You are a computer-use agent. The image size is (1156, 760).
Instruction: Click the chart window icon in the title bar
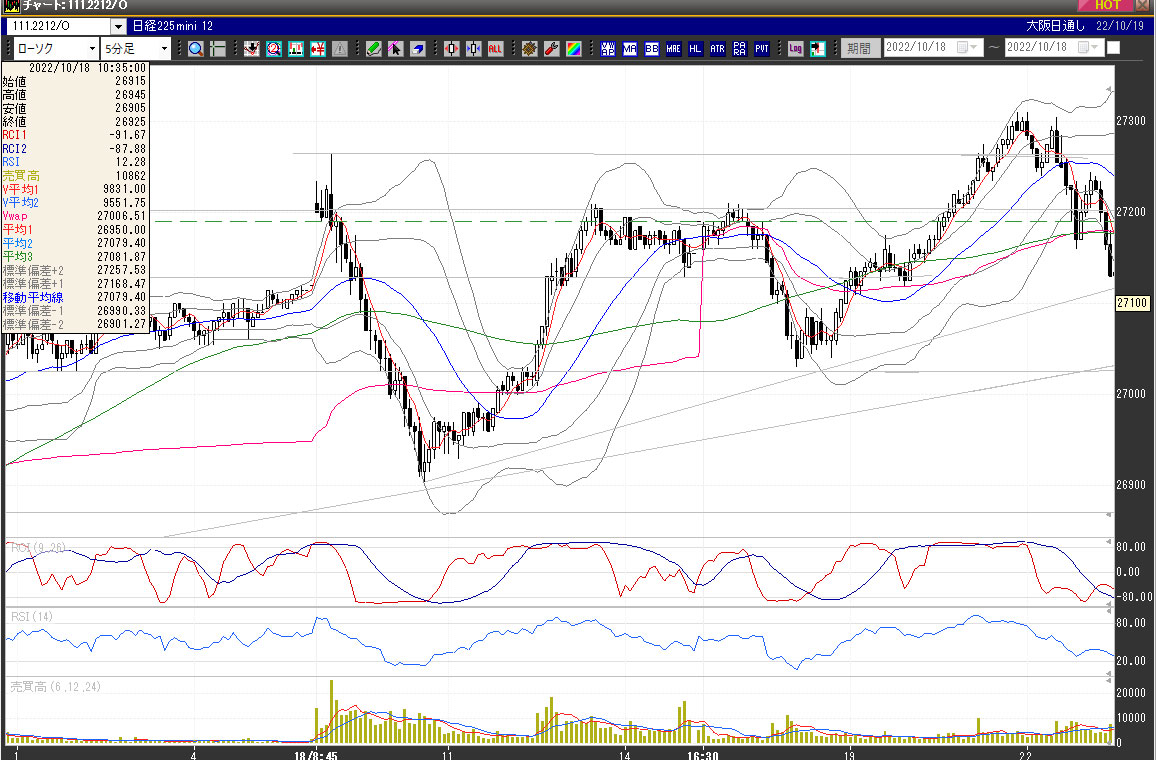click(x=12, y=6)
